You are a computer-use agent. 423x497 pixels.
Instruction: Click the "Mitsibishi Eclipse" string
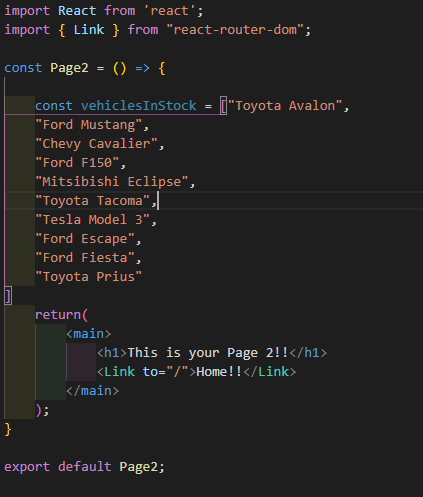(x=112, y=182)
